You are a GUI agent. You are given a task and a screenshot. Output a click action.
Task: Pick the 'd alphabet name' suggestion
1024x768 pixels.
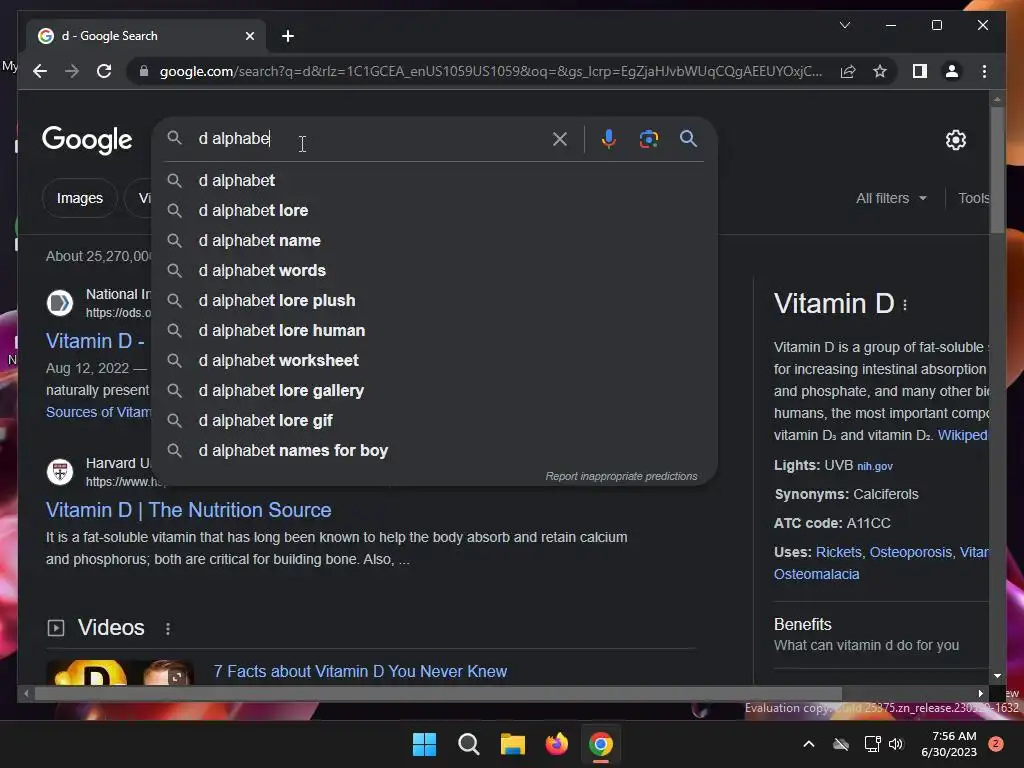point(434,240)
